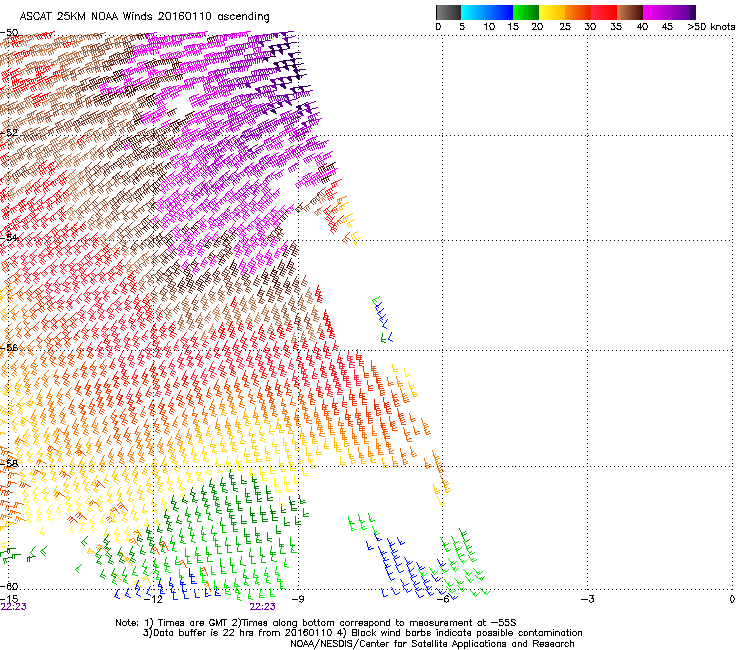Click the '15' legend tick label
Image resolution: width=740 pixels, height=650 pixels.
tap(513, 27)
